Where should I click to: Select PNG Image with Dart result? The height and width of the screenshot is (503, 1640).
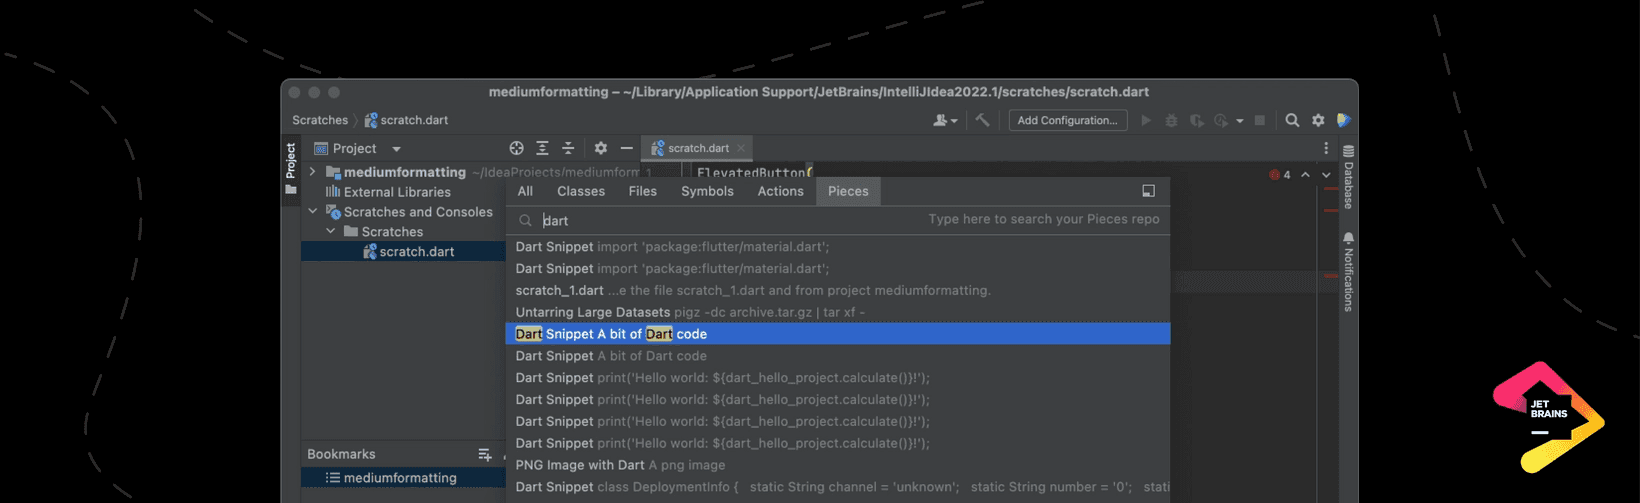click(838, 465)
